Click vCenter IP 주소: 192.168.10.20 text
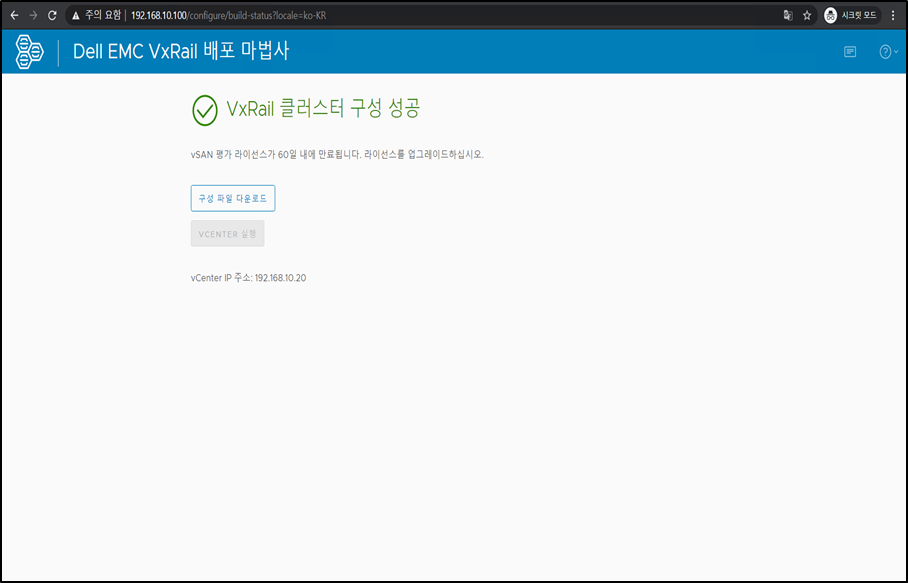The width and height of the screenshot is (908, 583). pos(248,278)
